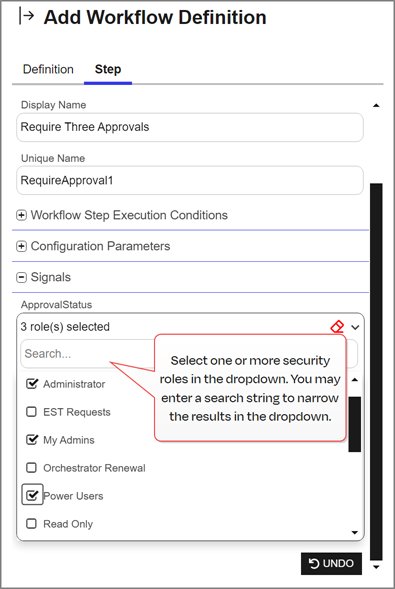Switch to the Definition tab
395x589 pixels.
click(48, 69)
